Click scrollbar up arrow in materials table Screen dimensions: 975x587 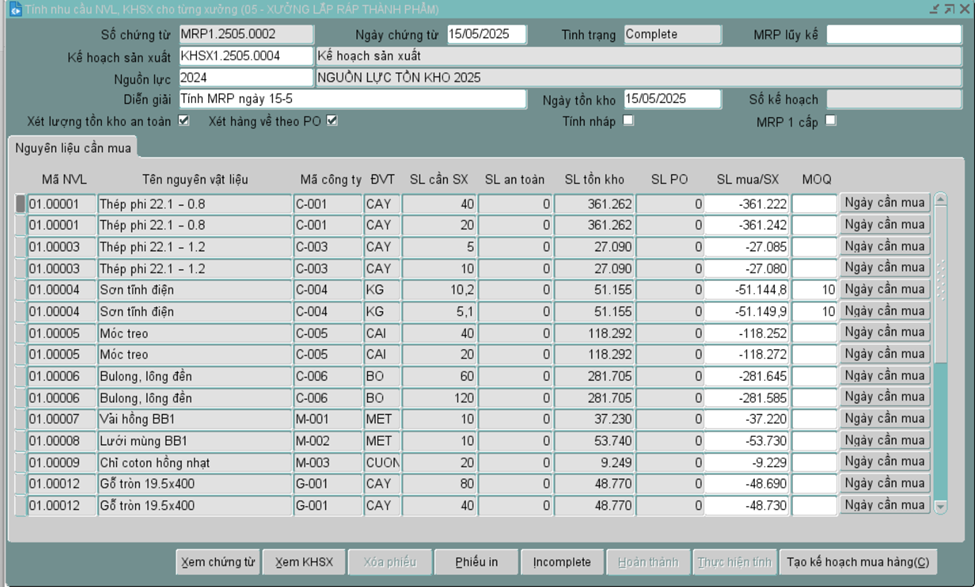point(940,201)
